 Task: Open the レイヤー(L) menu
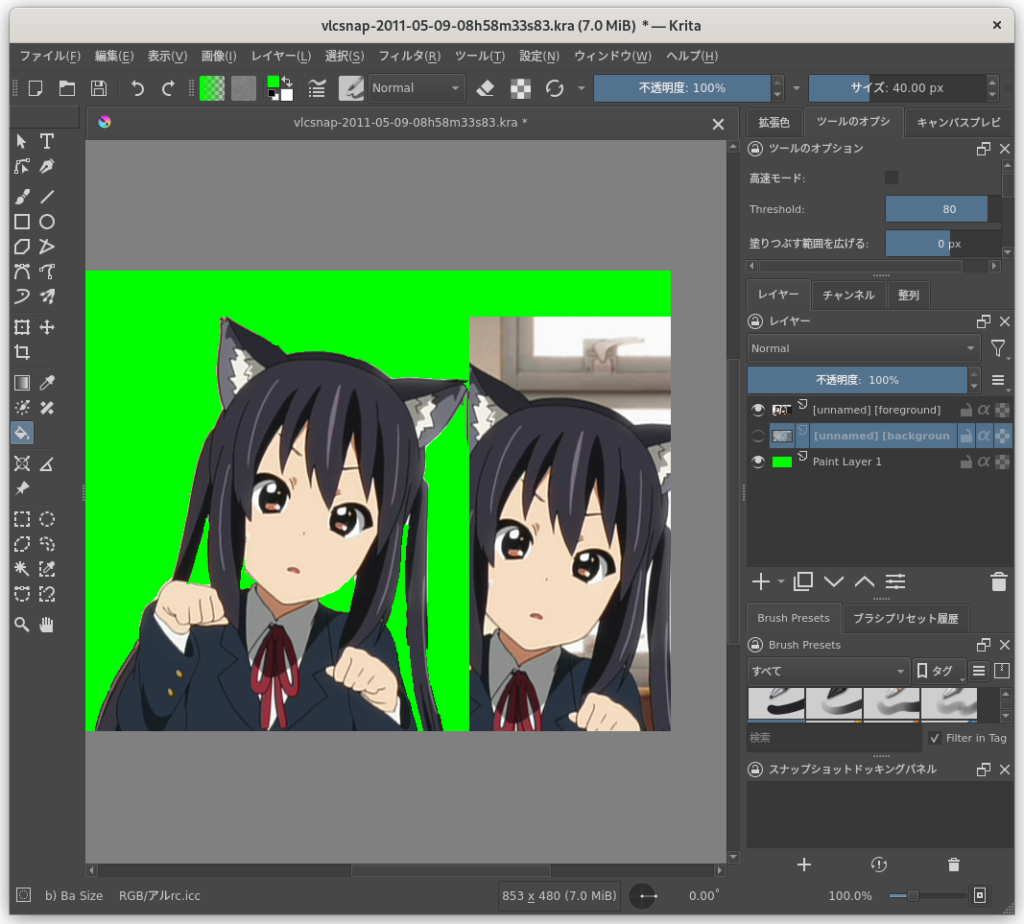point(281,56)
